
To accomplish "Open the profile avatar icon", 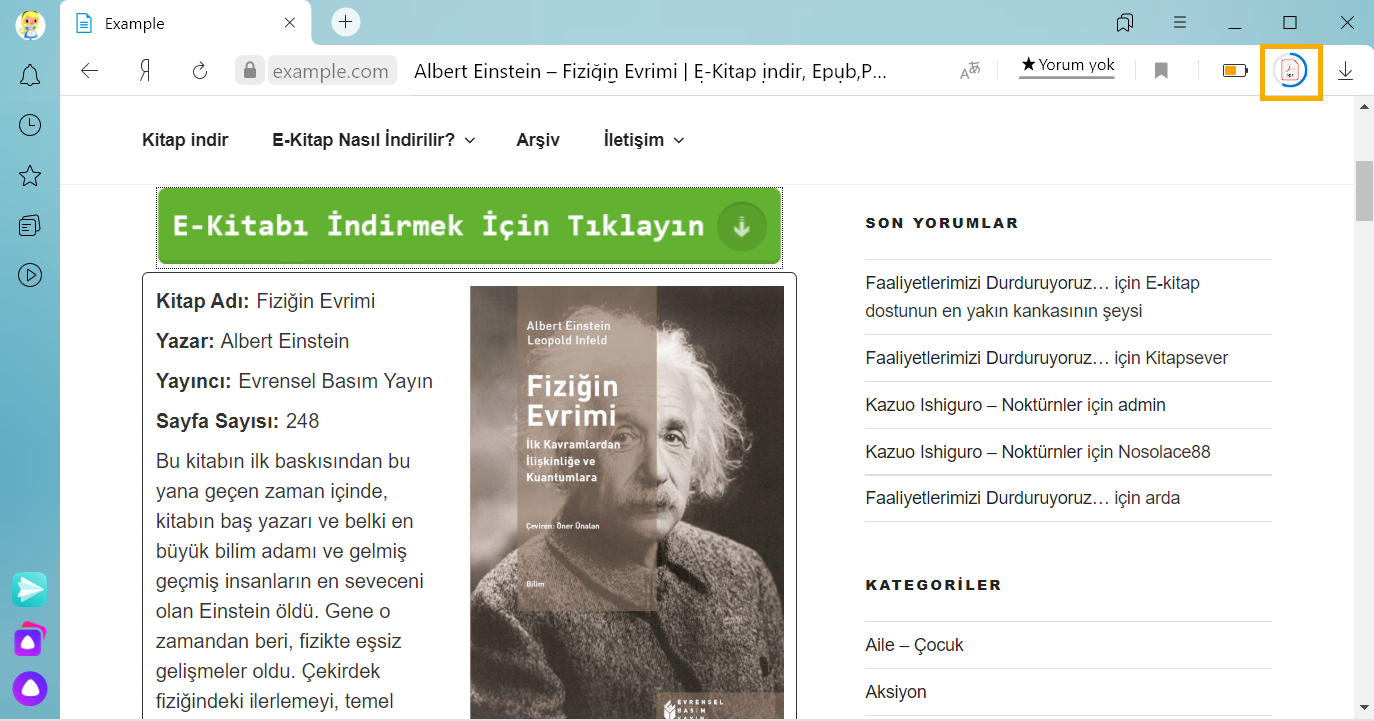I will (30, 24).
